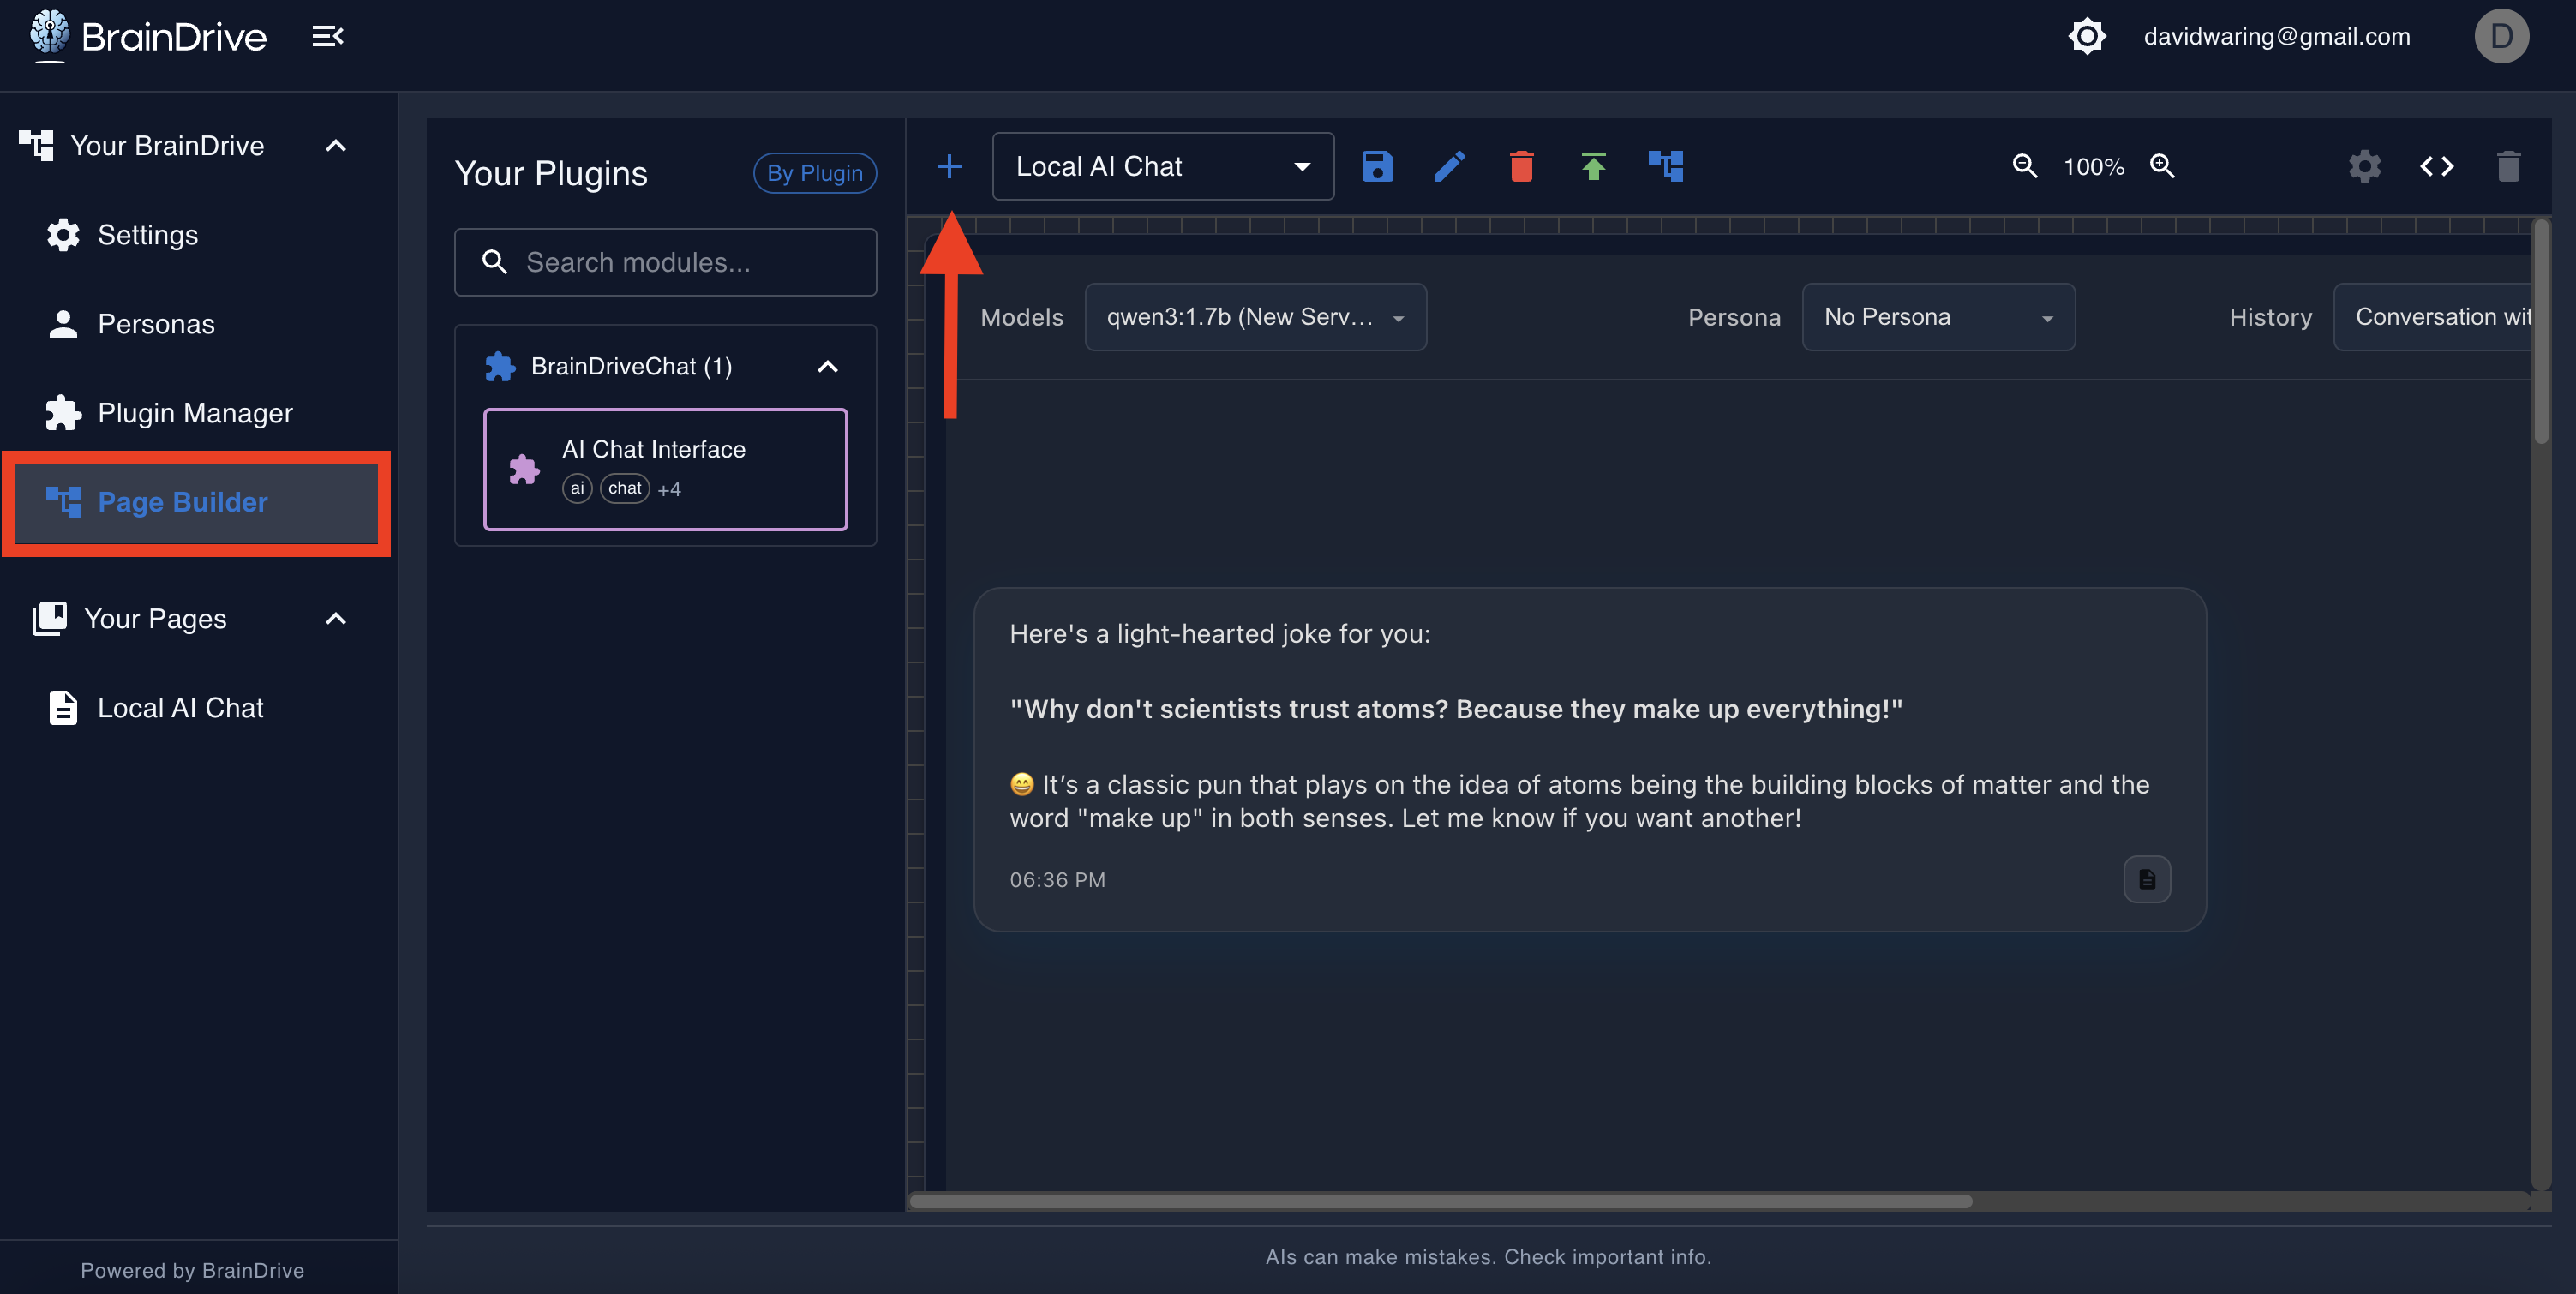Open Plugin Manager in the sidebar
2576x1294 pixels.
coord(195,413)
